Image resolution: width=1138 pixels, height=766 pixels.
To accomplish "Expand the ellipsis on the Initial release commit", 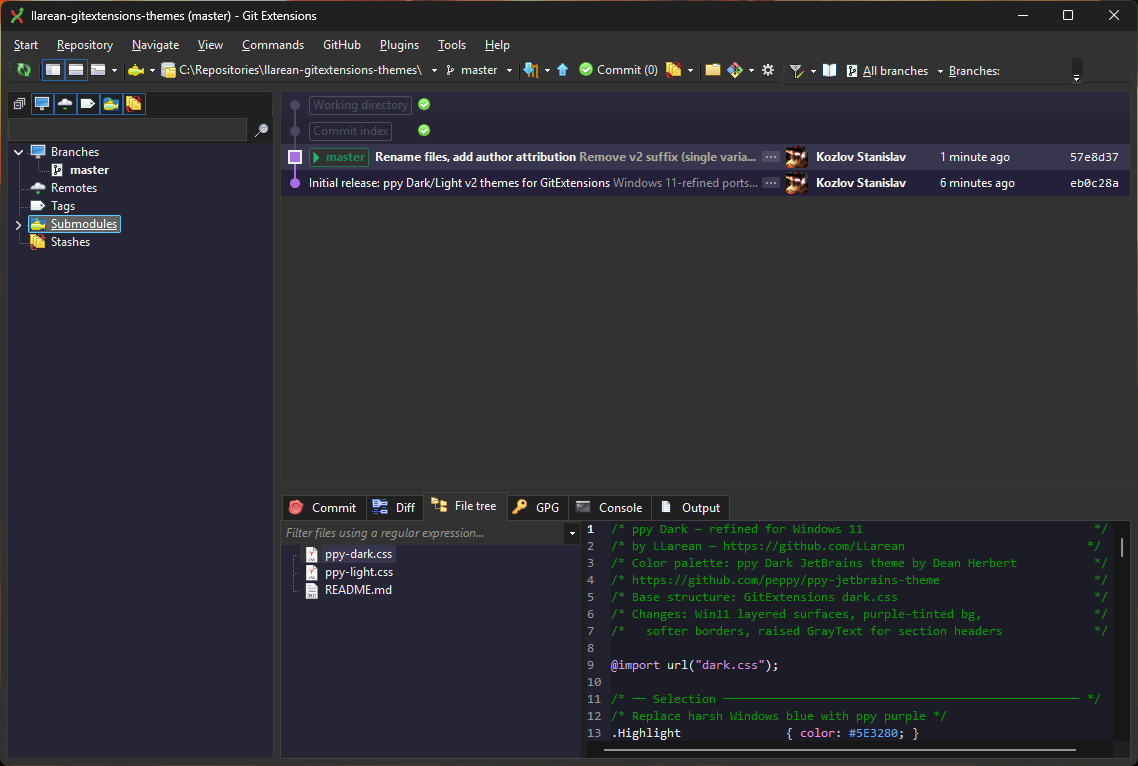I will [x=771, y=183].
